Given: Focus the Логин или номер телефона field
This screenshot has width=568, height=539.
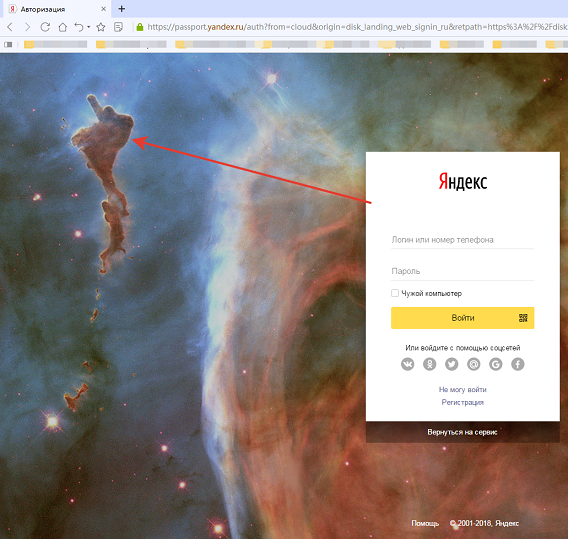Looking at the screenshot, I should 463,240.
